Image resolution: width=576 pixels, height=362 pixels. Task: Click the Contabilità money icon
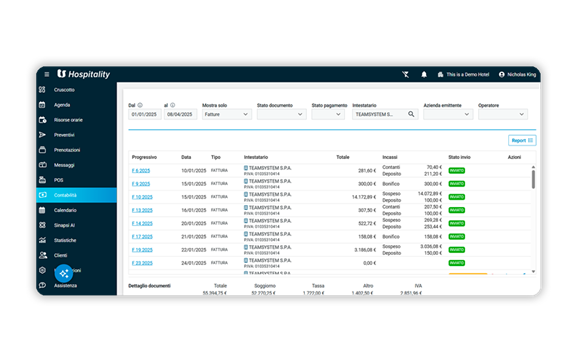click(43, 195)
